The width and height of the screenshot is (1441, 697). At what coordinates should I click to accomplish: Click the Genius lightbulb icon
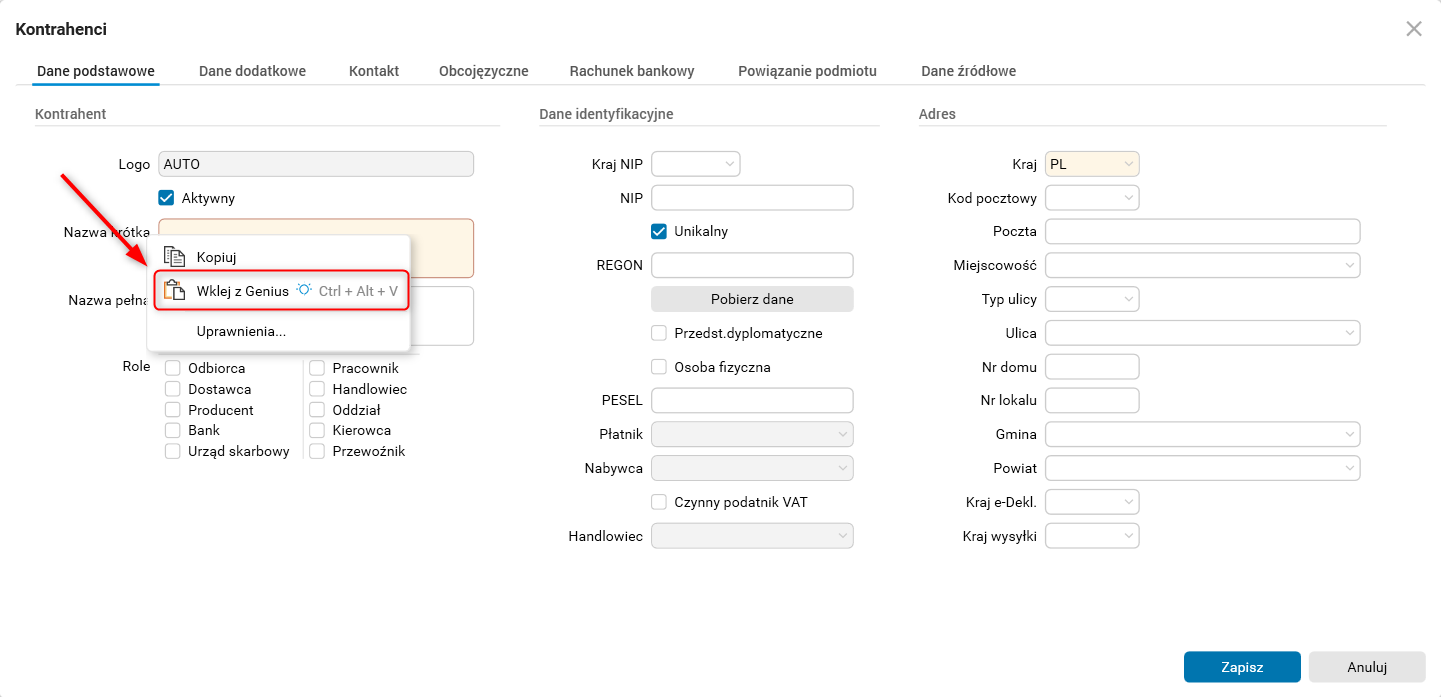(304, 290)
